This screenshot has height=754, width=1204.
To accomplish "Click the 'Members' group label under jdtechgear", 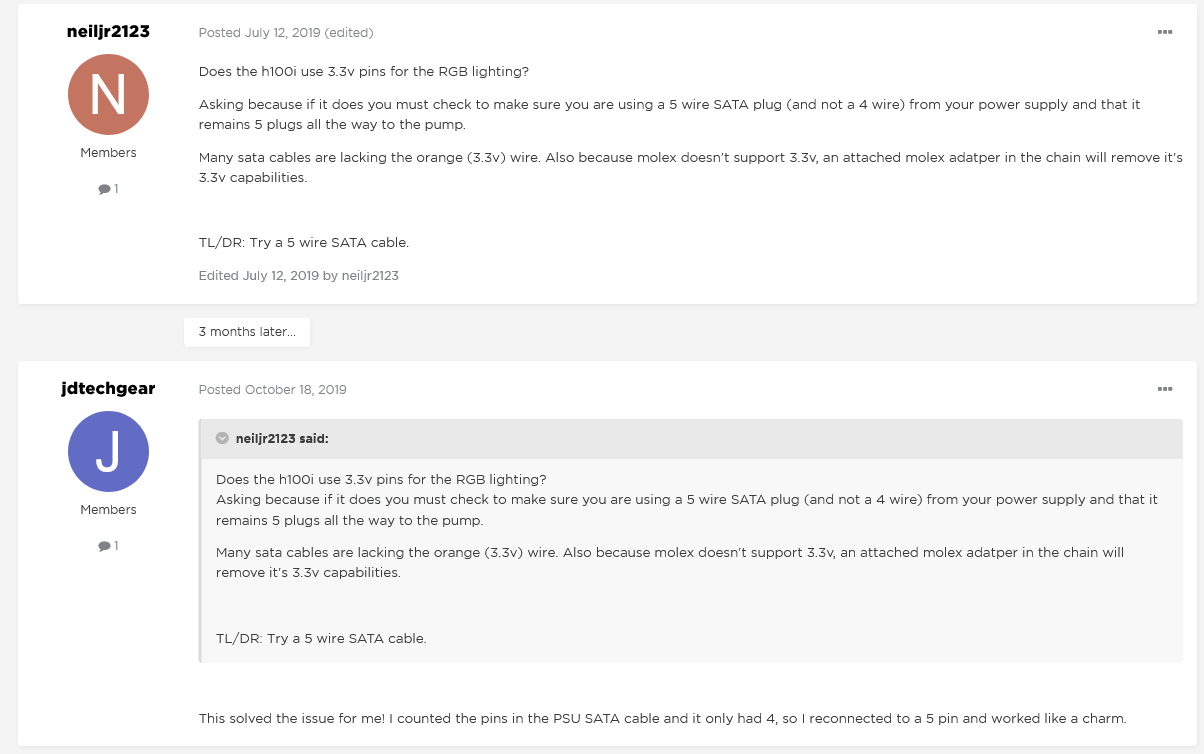I will (108, 510).
